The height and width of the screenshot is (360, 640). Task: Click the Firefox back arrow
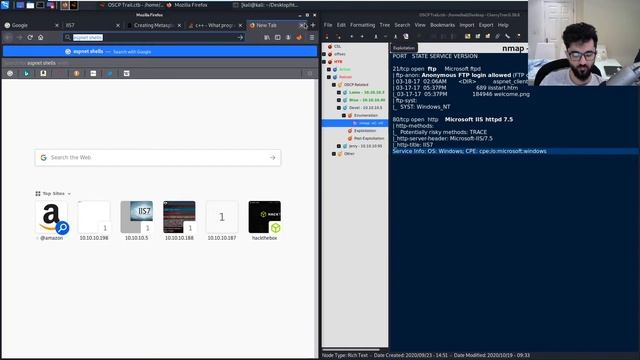click(x=9, y=37)
